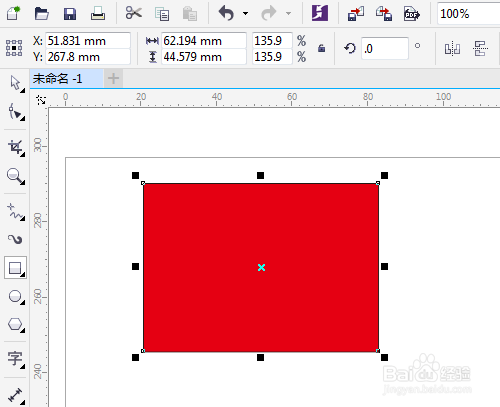Select the Freehand drawing tool

point(15,211)
